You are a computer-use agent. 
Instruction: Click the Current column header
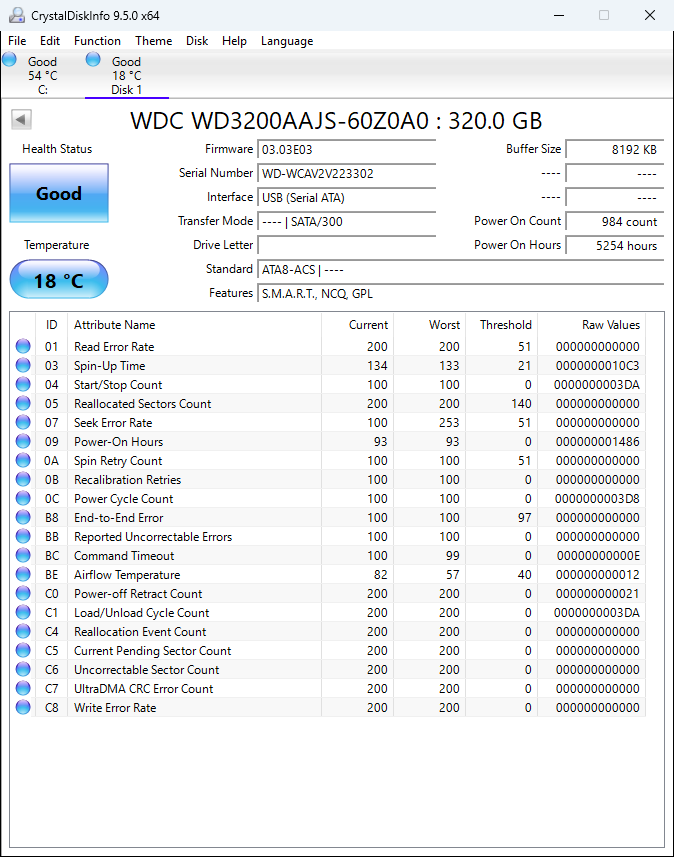(x=357, y=325)
